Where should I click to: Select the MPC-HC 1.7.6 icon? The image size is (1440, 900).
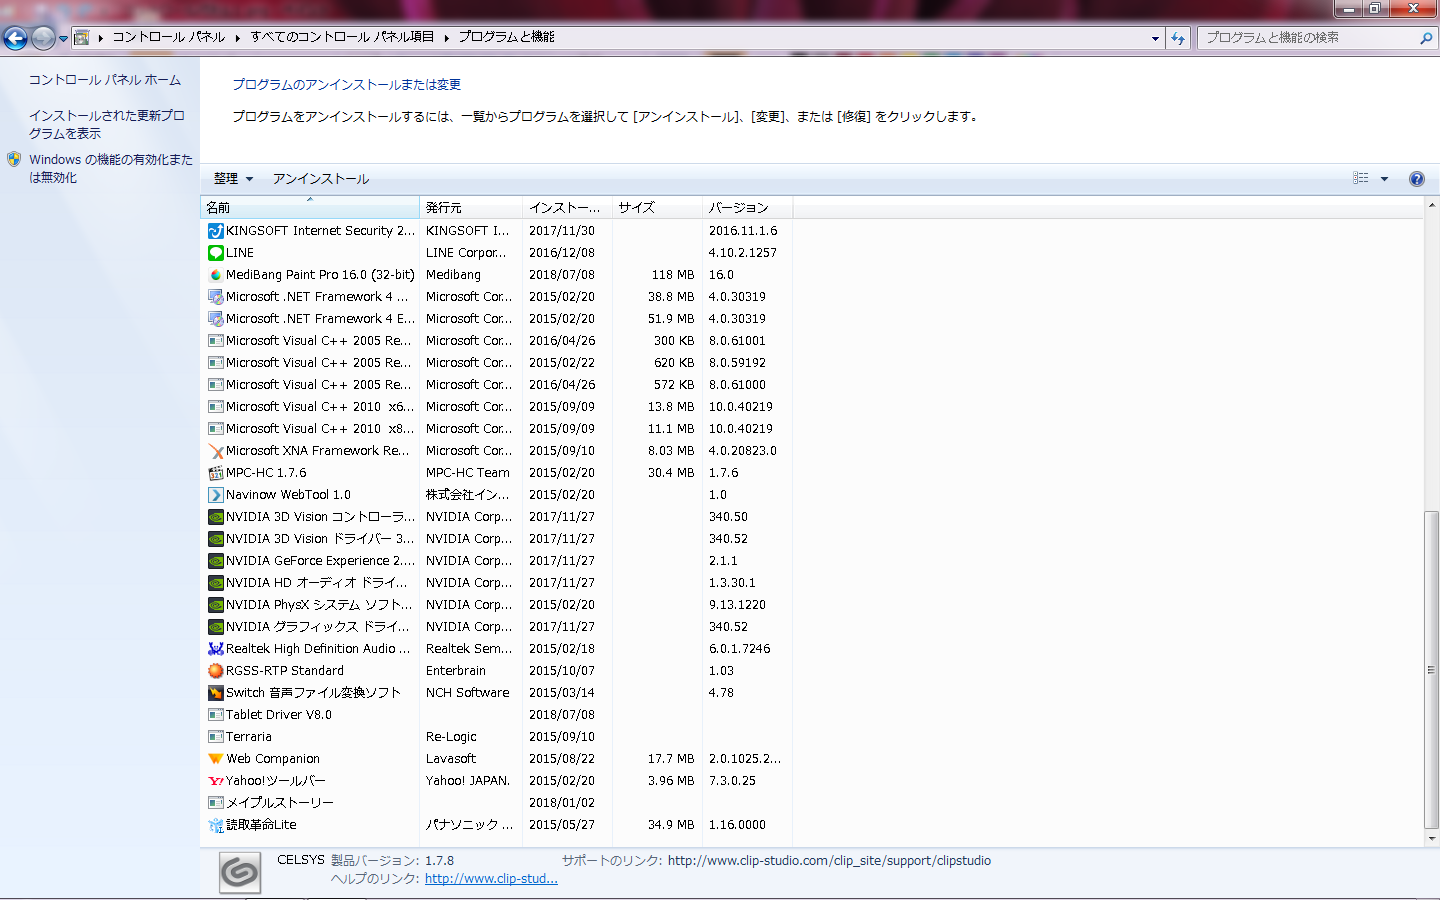click(x=215, y=473)
